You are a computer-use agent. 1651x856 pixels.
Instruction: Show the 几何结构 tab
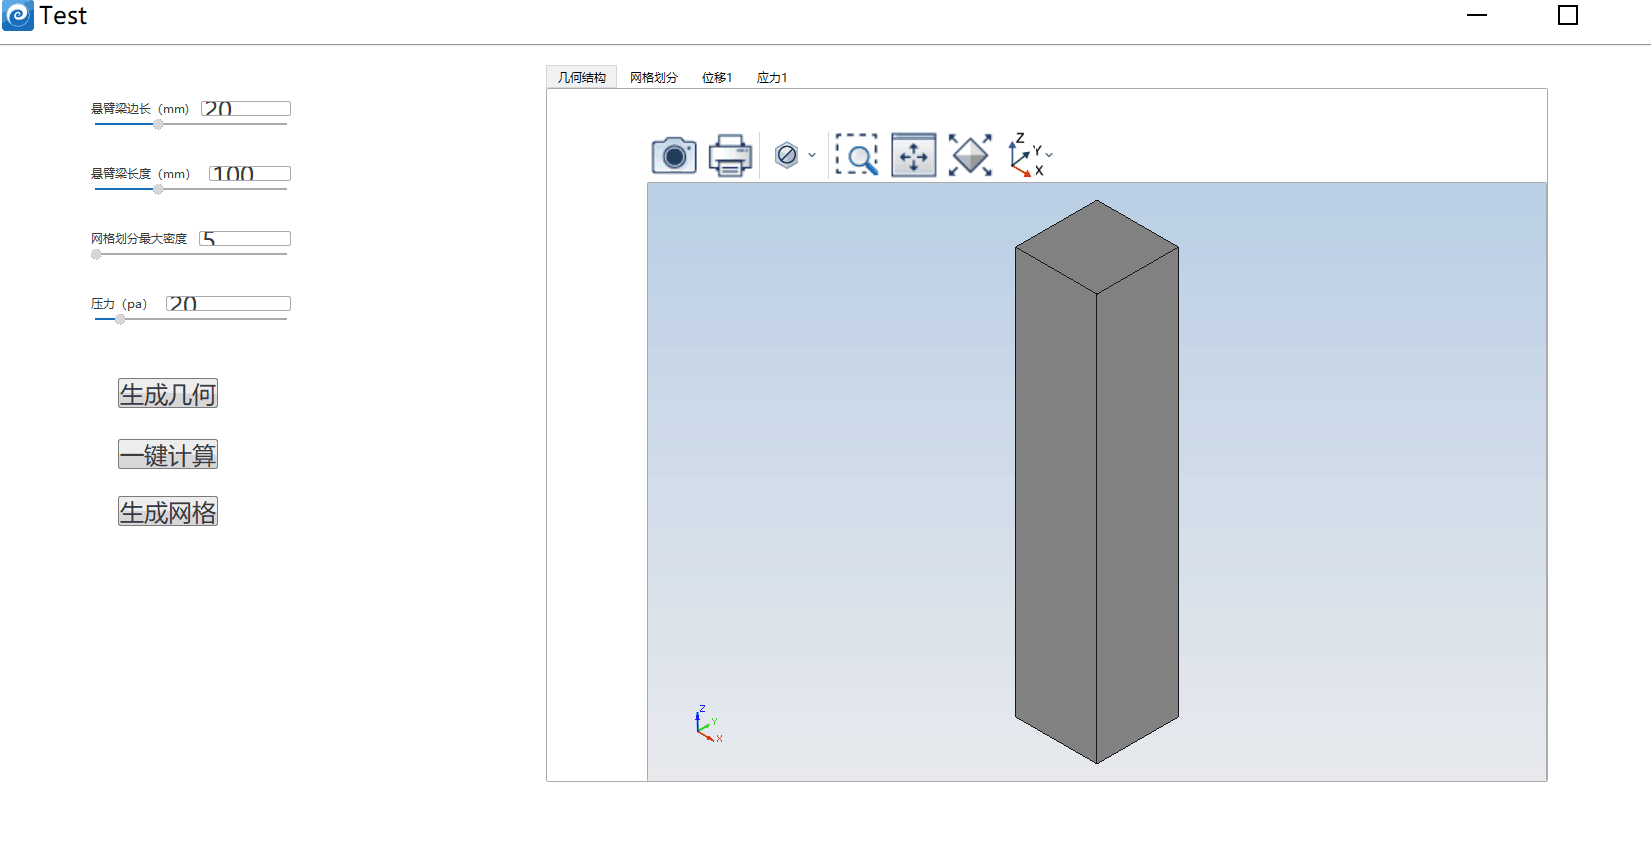[582, 78]
